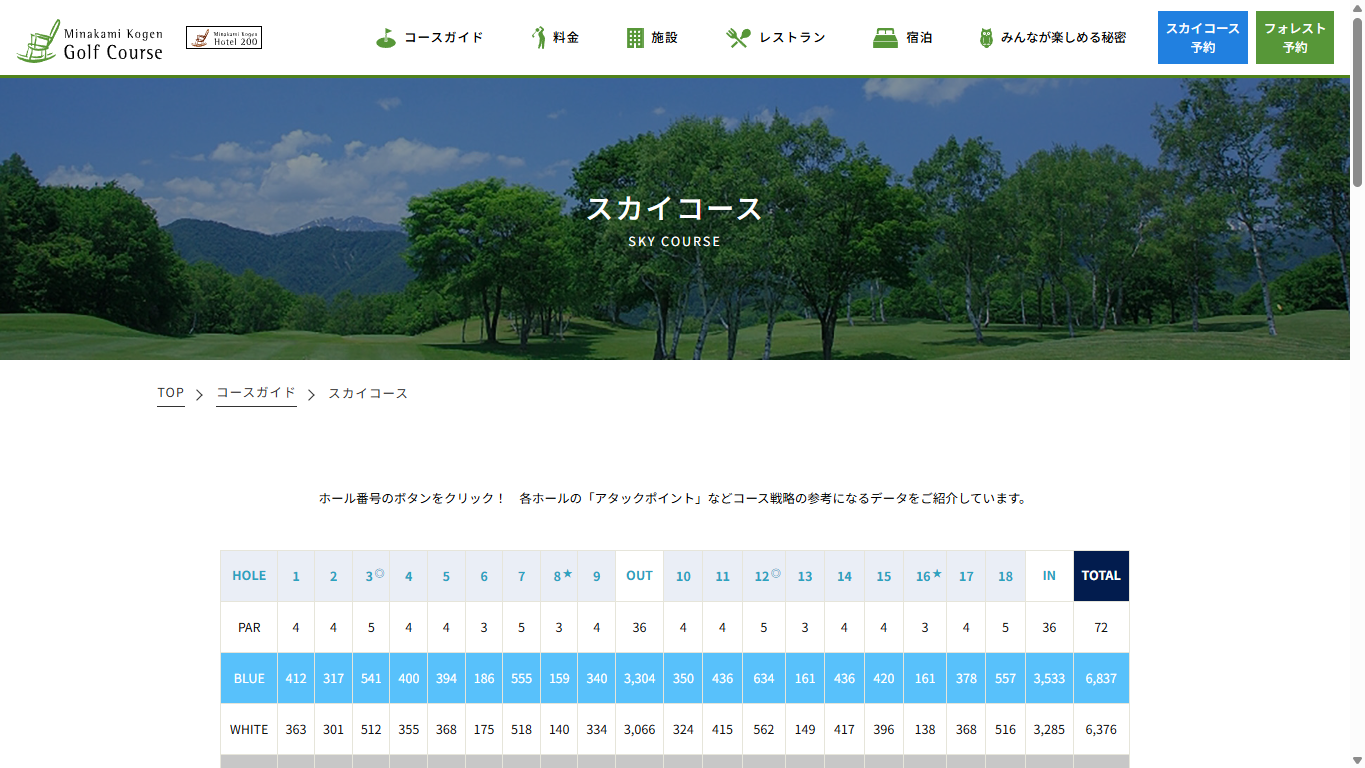Select hole 17 button

[x=966, y=576]
